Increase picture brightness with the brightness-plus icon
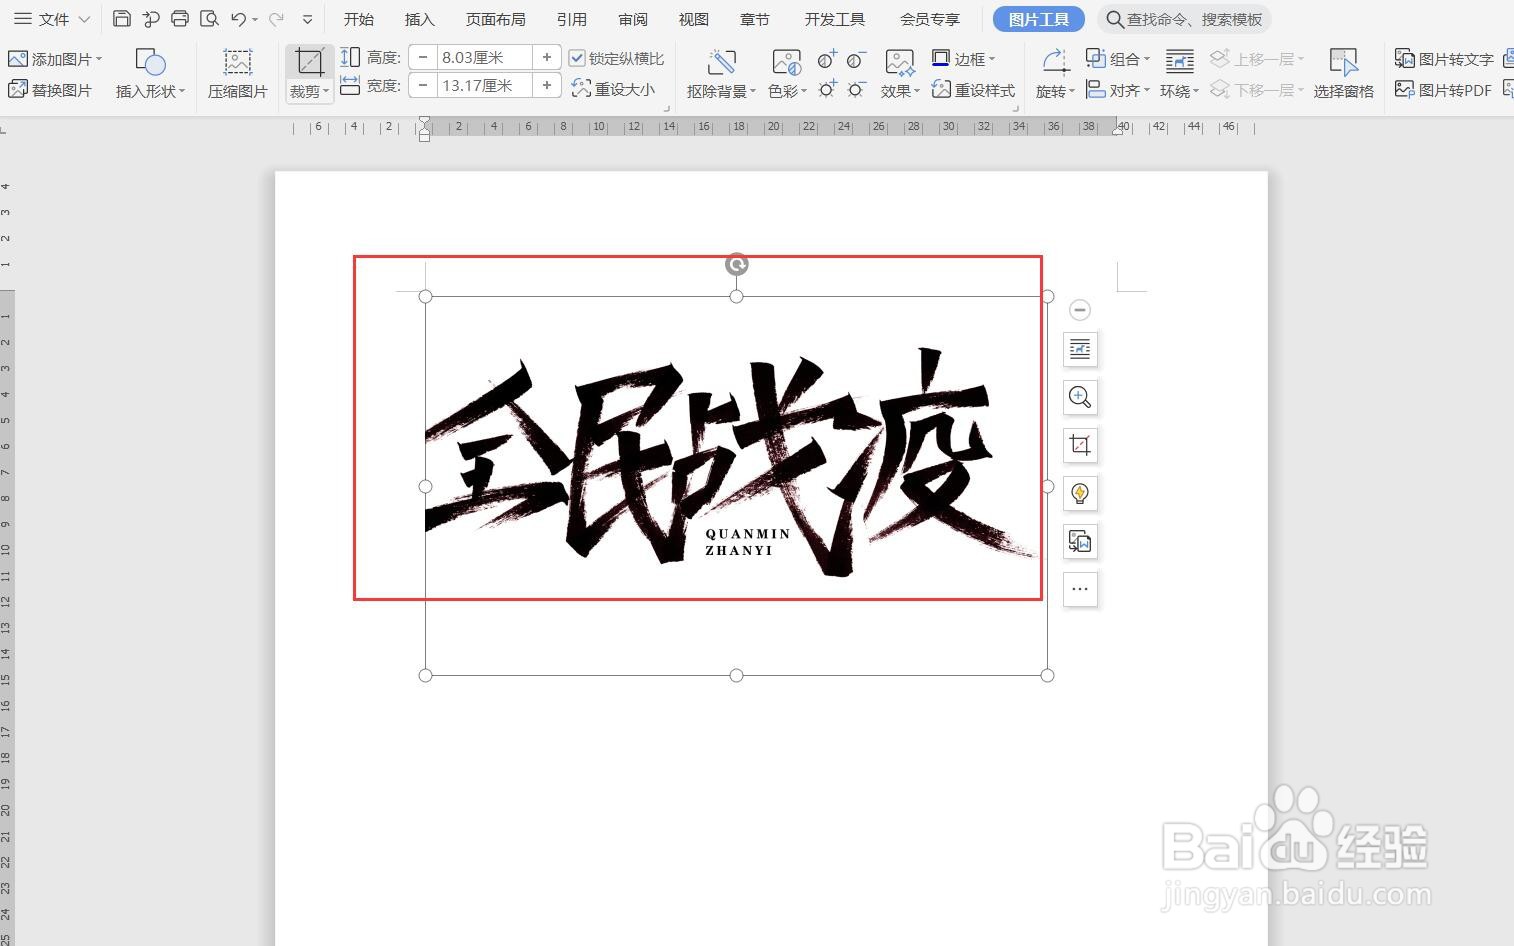Viewport: 1514px width, 946px height. (827, 89)
